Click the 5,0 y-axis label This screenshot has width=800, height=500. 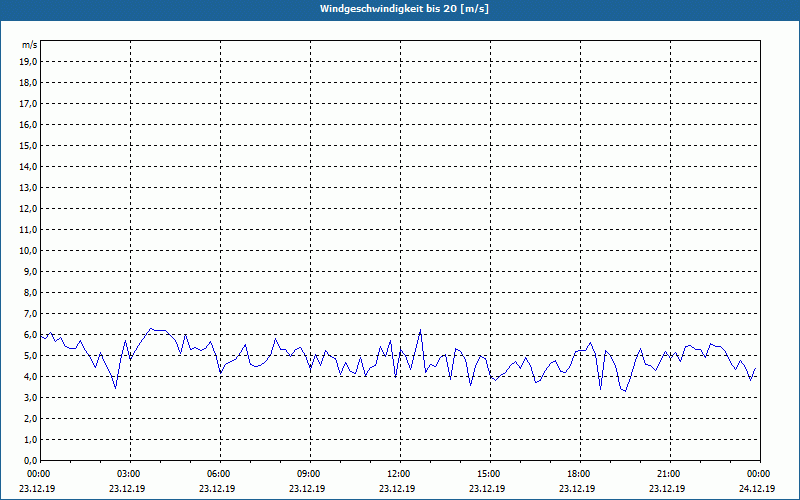tap(30, 356)
